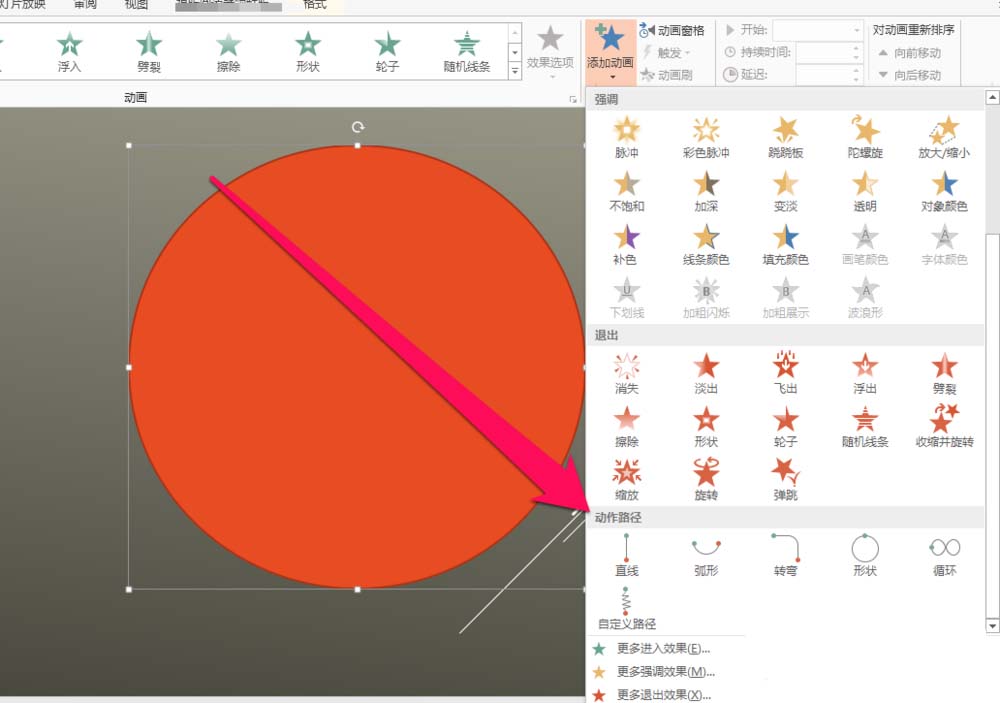
Task: Select the 跷跷板 emphasis effect
Action: pos(786,137)
